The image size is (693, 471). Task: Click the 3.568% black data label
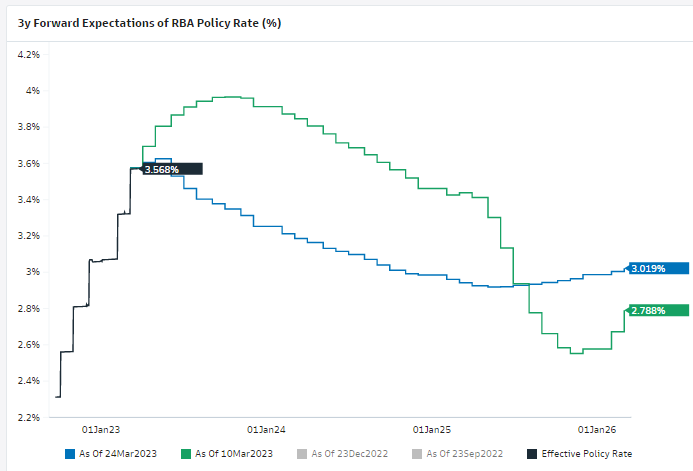pyautogui.click(x=162, y=169)
